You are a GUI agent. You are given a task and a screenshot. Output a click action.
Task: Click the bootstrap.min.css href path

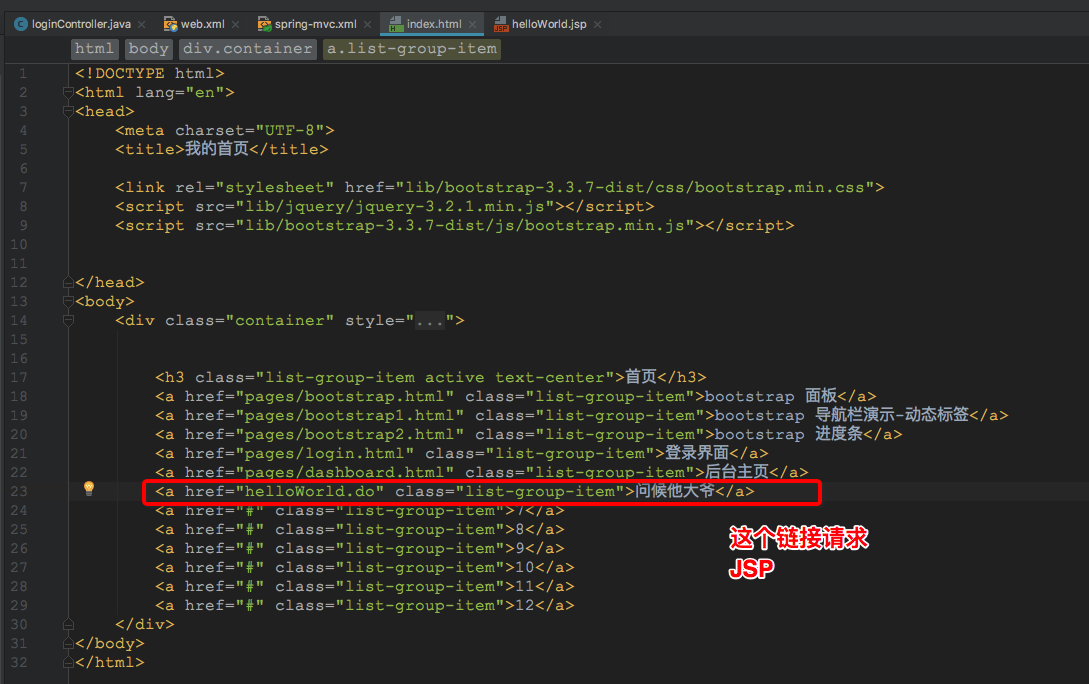[x=635, y=187]
